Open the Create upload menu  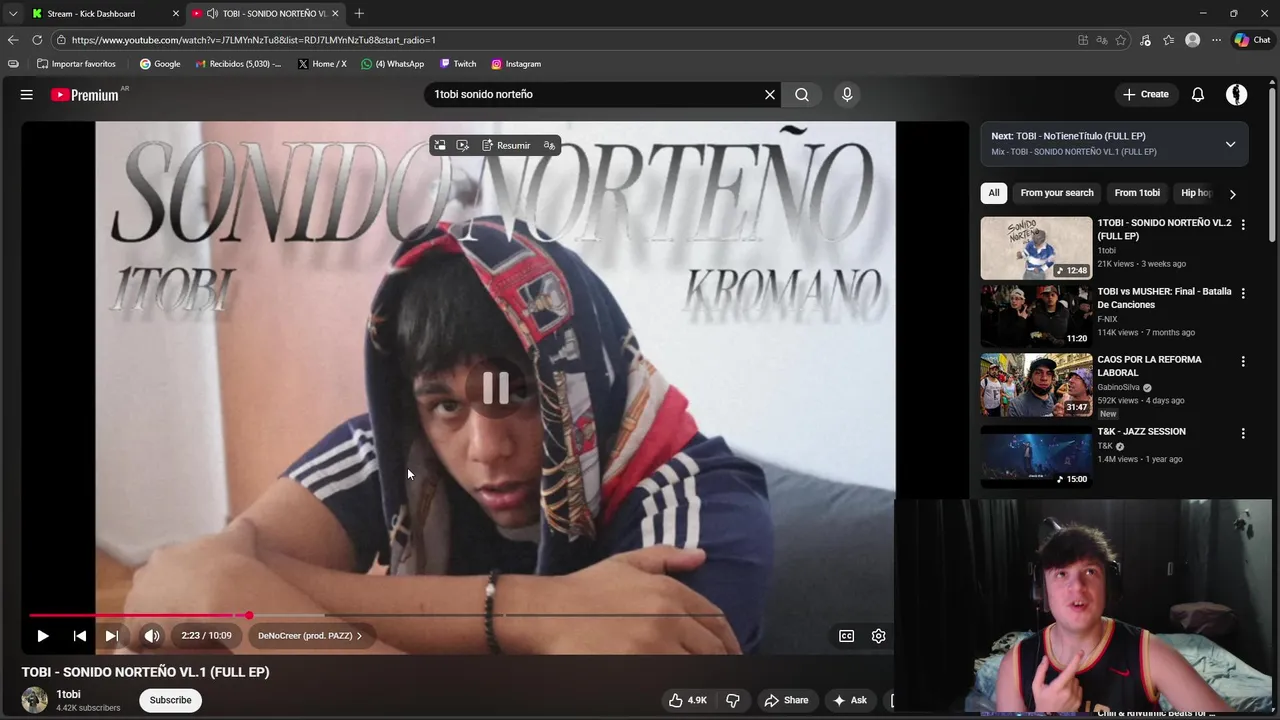(1146, 94)
